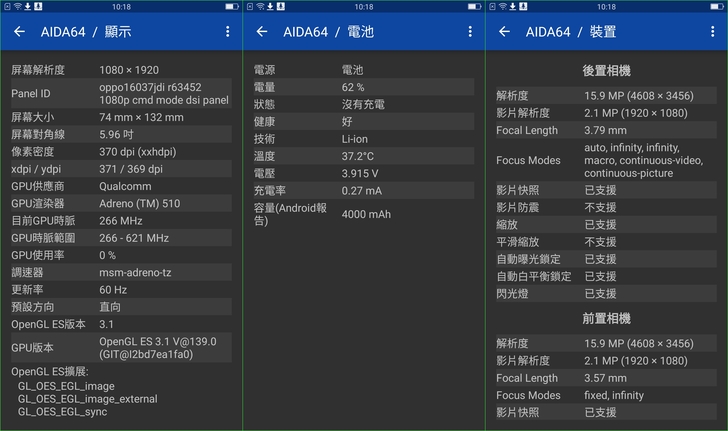Open overflow menu on the 電池 screen

click(470, 32)
